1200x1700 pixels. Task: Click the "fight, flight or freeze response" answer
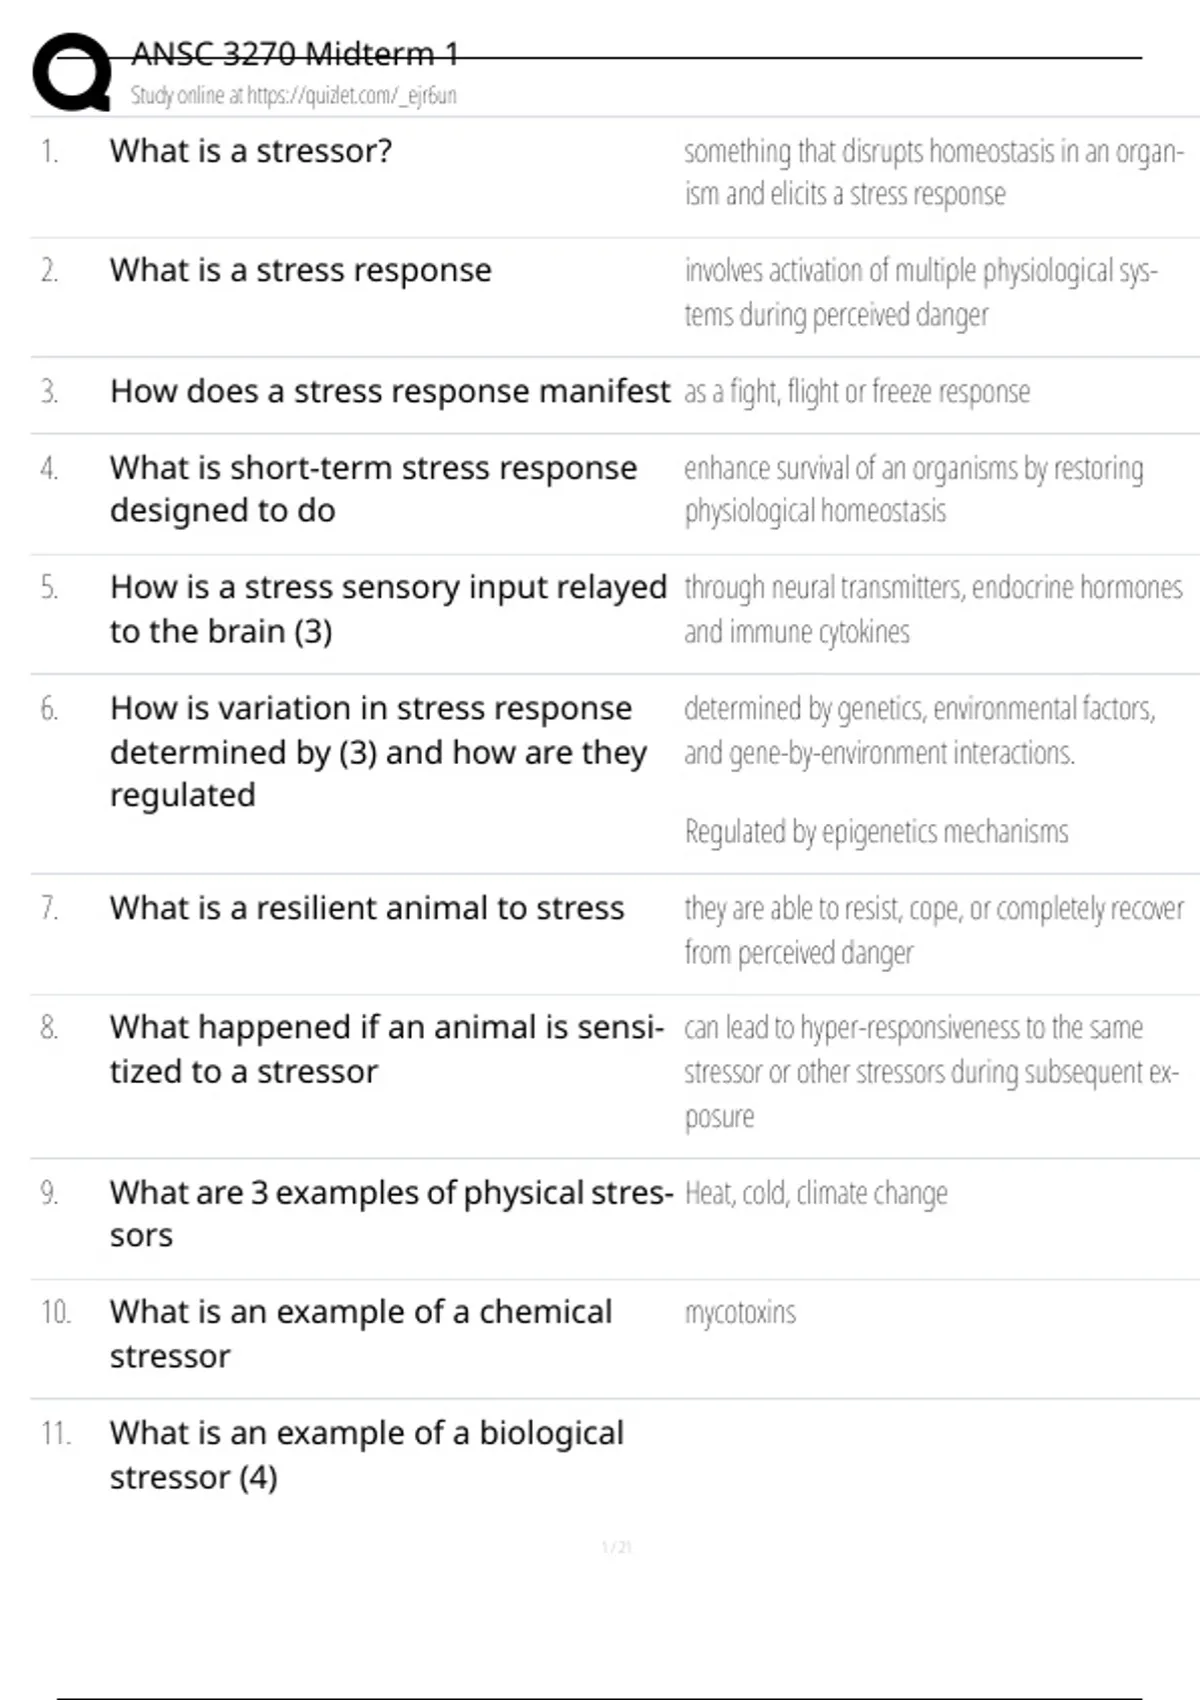pyautogui.click(x=857, y=391)
